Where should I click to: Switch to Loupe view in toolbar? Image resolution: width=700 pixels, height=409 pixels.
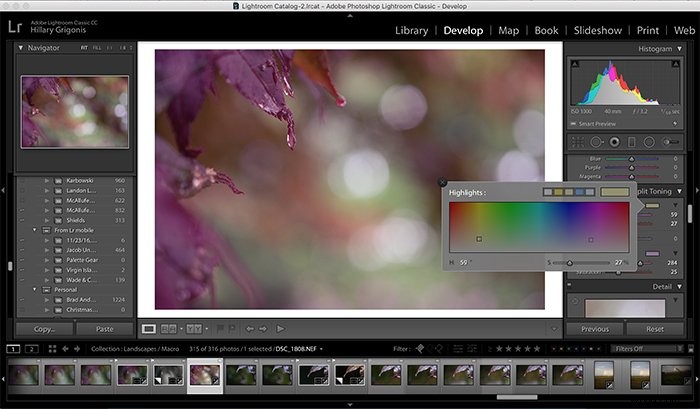pos(149,329)
